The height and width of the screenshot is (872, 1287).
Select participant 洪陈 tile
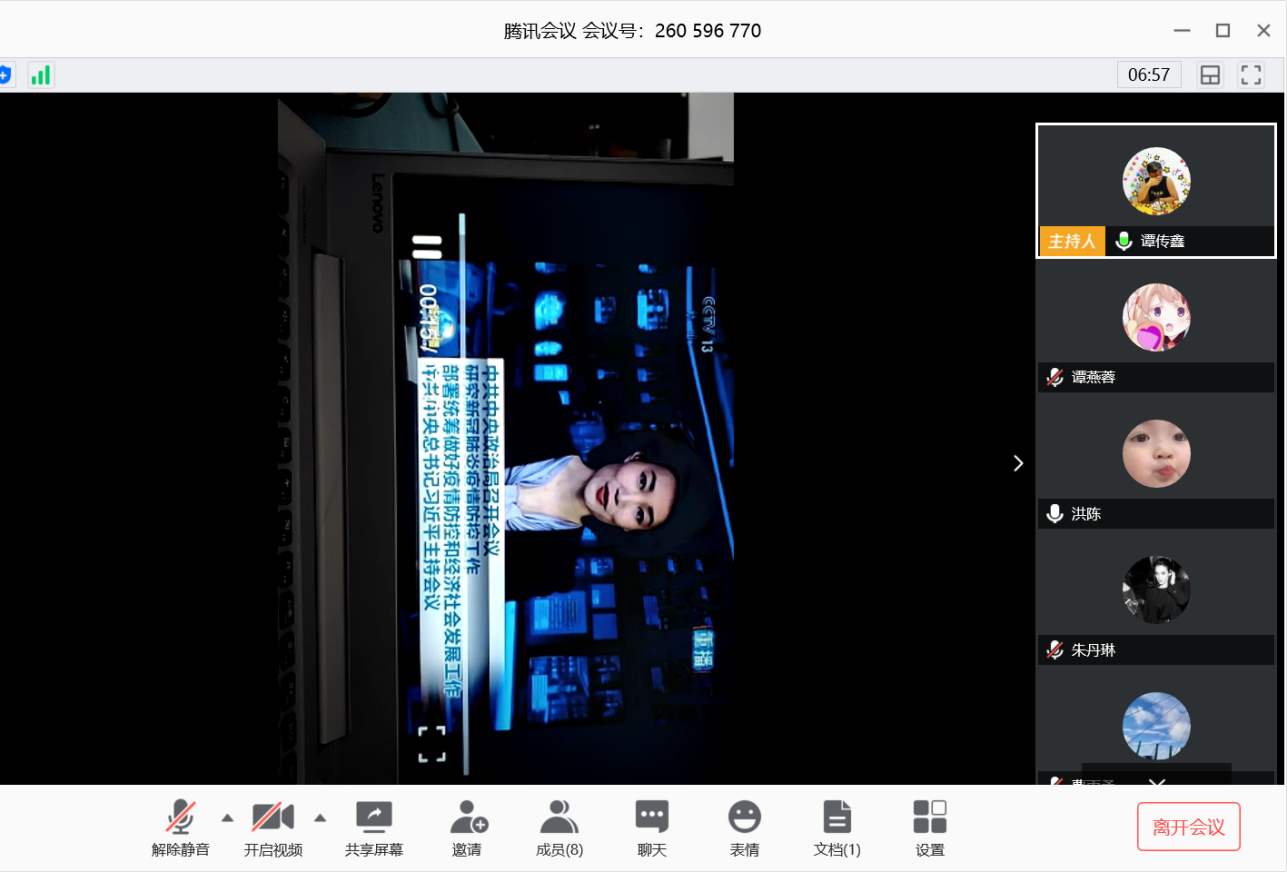(1156, 463)
